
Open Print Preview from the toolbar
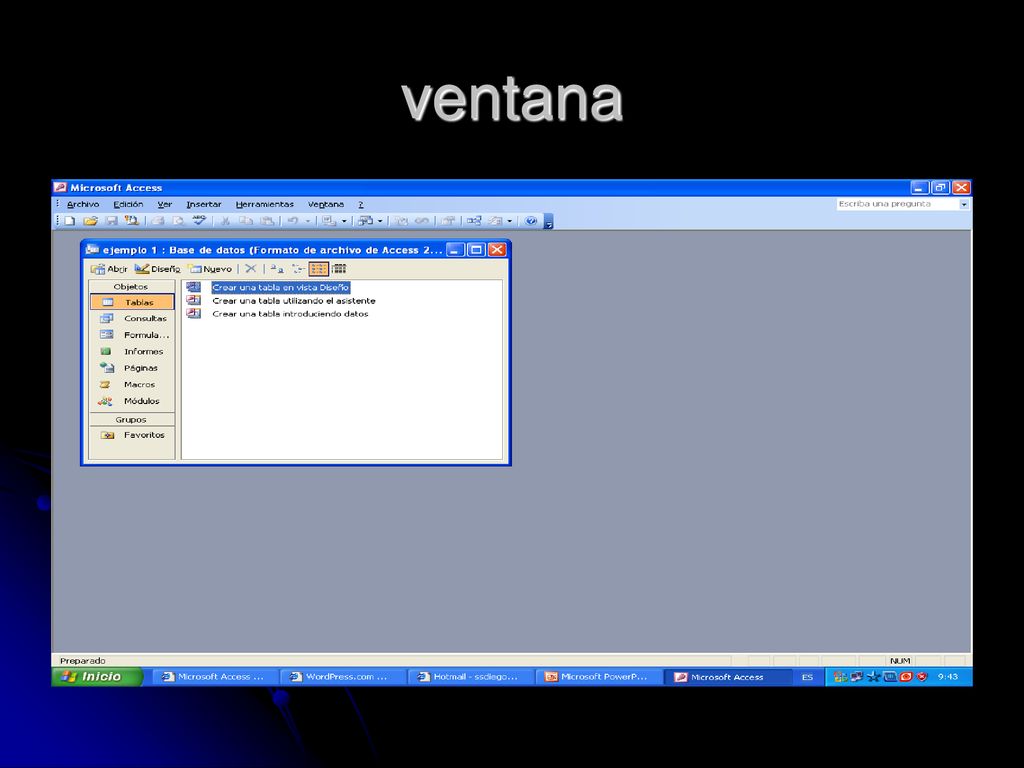178,221
